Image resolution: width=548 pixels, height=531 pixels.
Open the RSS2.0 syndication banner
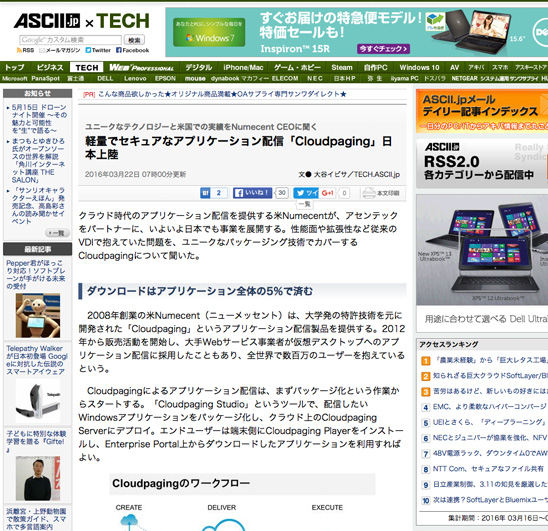[x=482, y=164]
